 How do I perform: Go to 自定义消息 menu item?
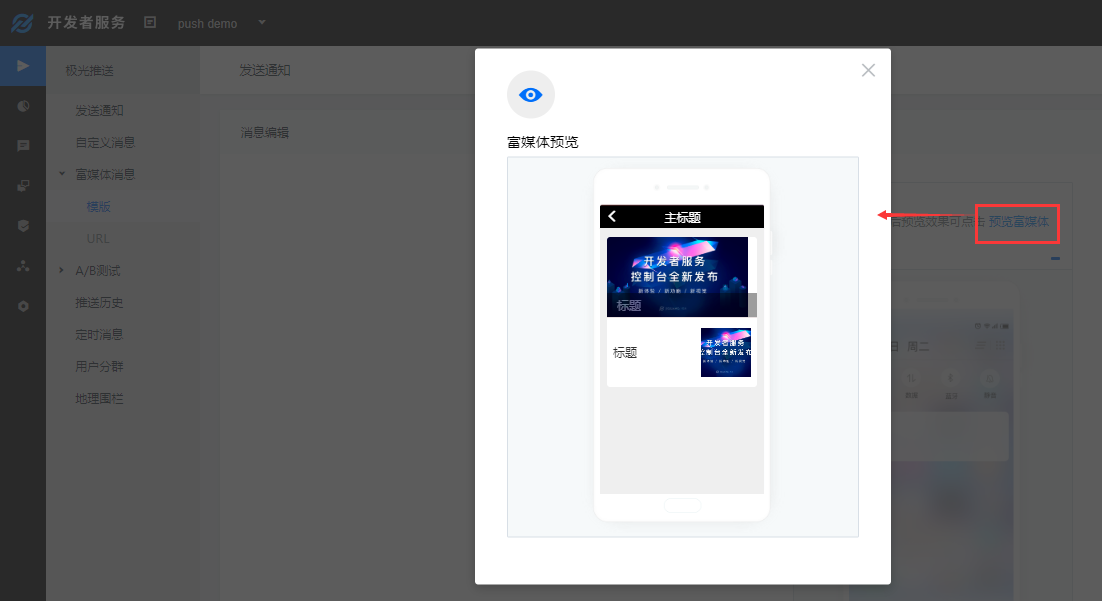[x=105, y=142]
